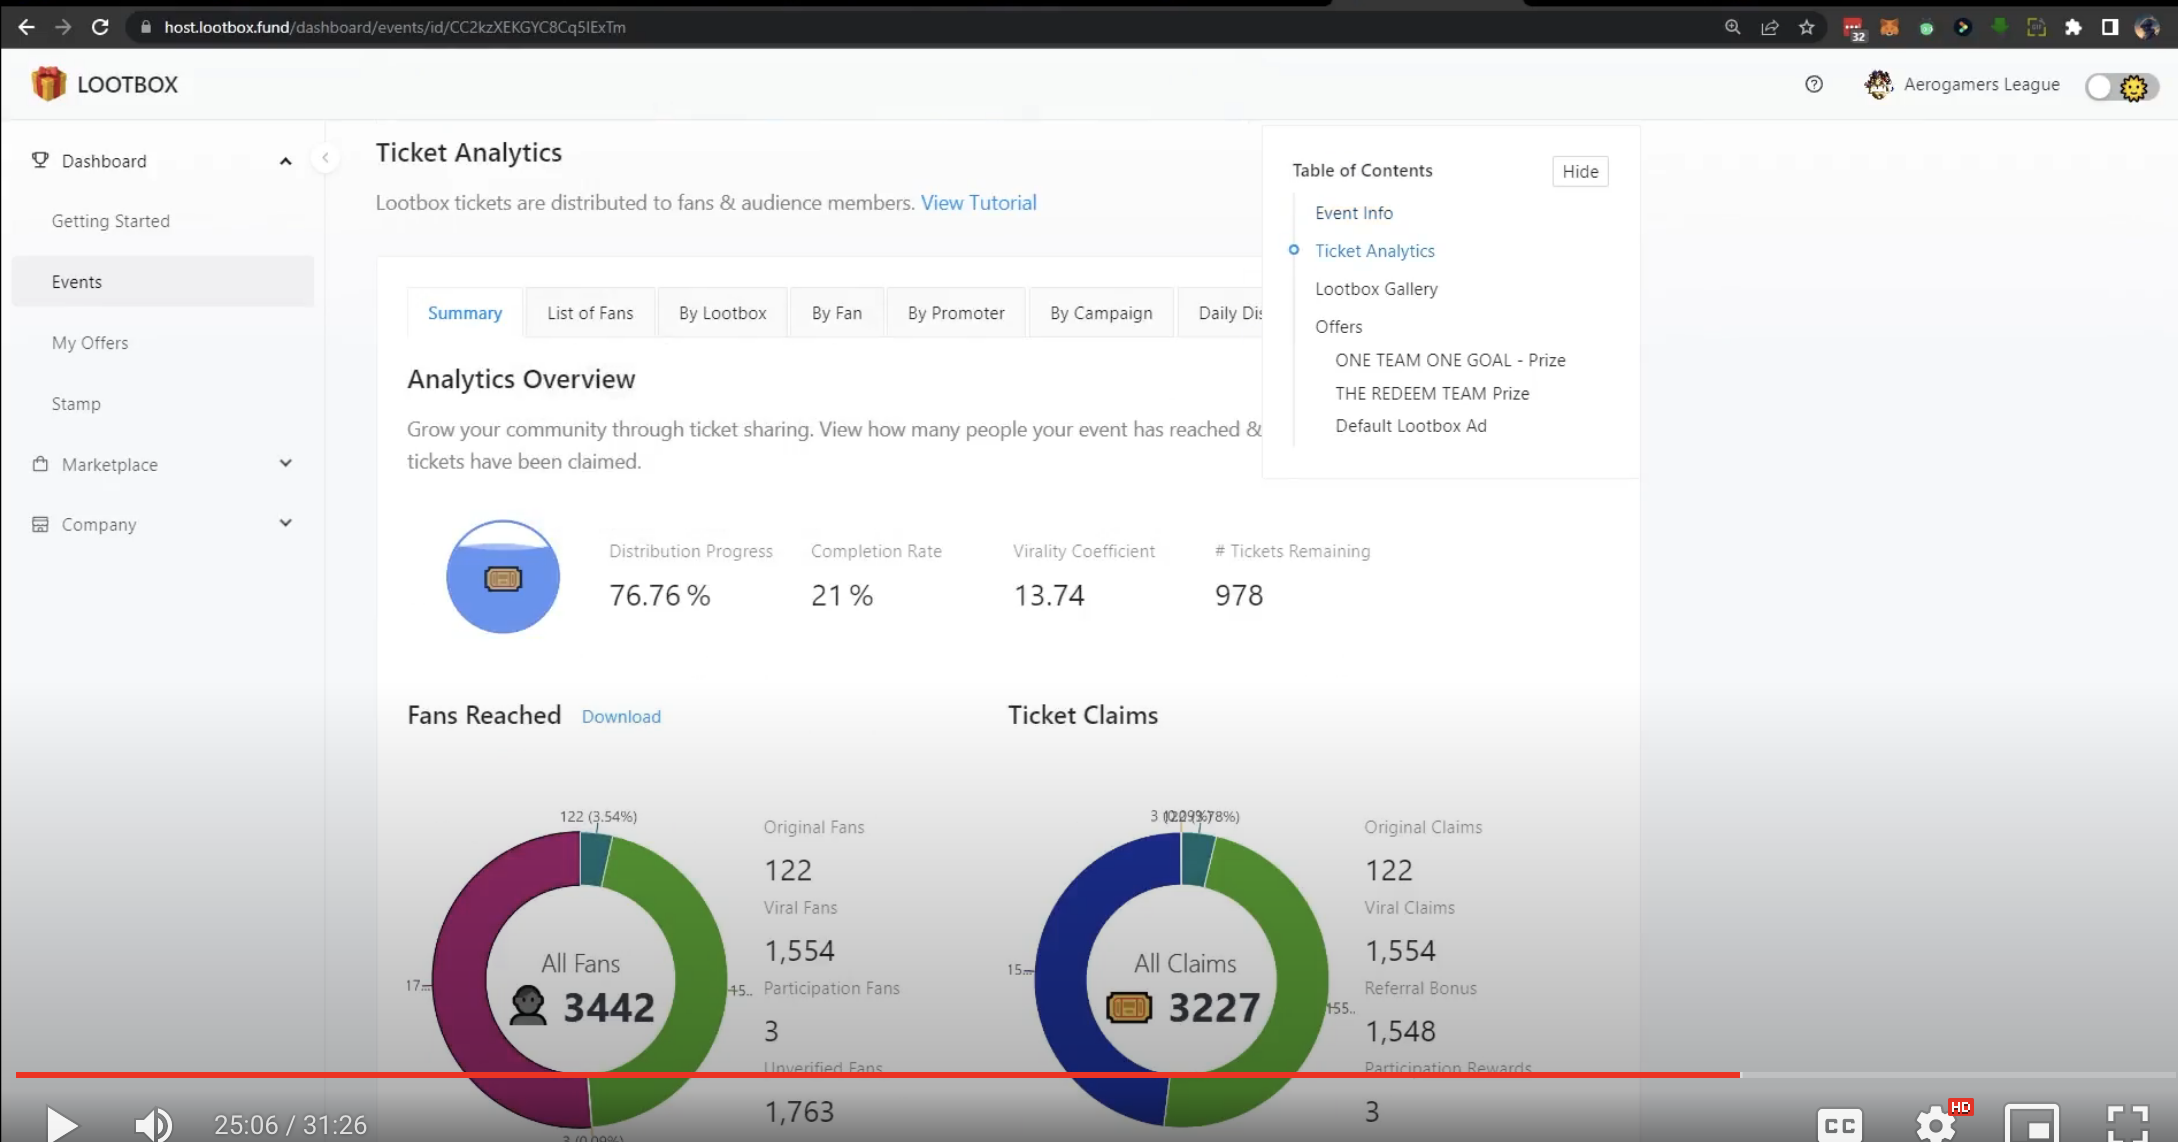Collapse sidebar with the small arrow button
Image resolution: width=2178 pixels, height=1142 pixels.
click(x=325, y=158)
